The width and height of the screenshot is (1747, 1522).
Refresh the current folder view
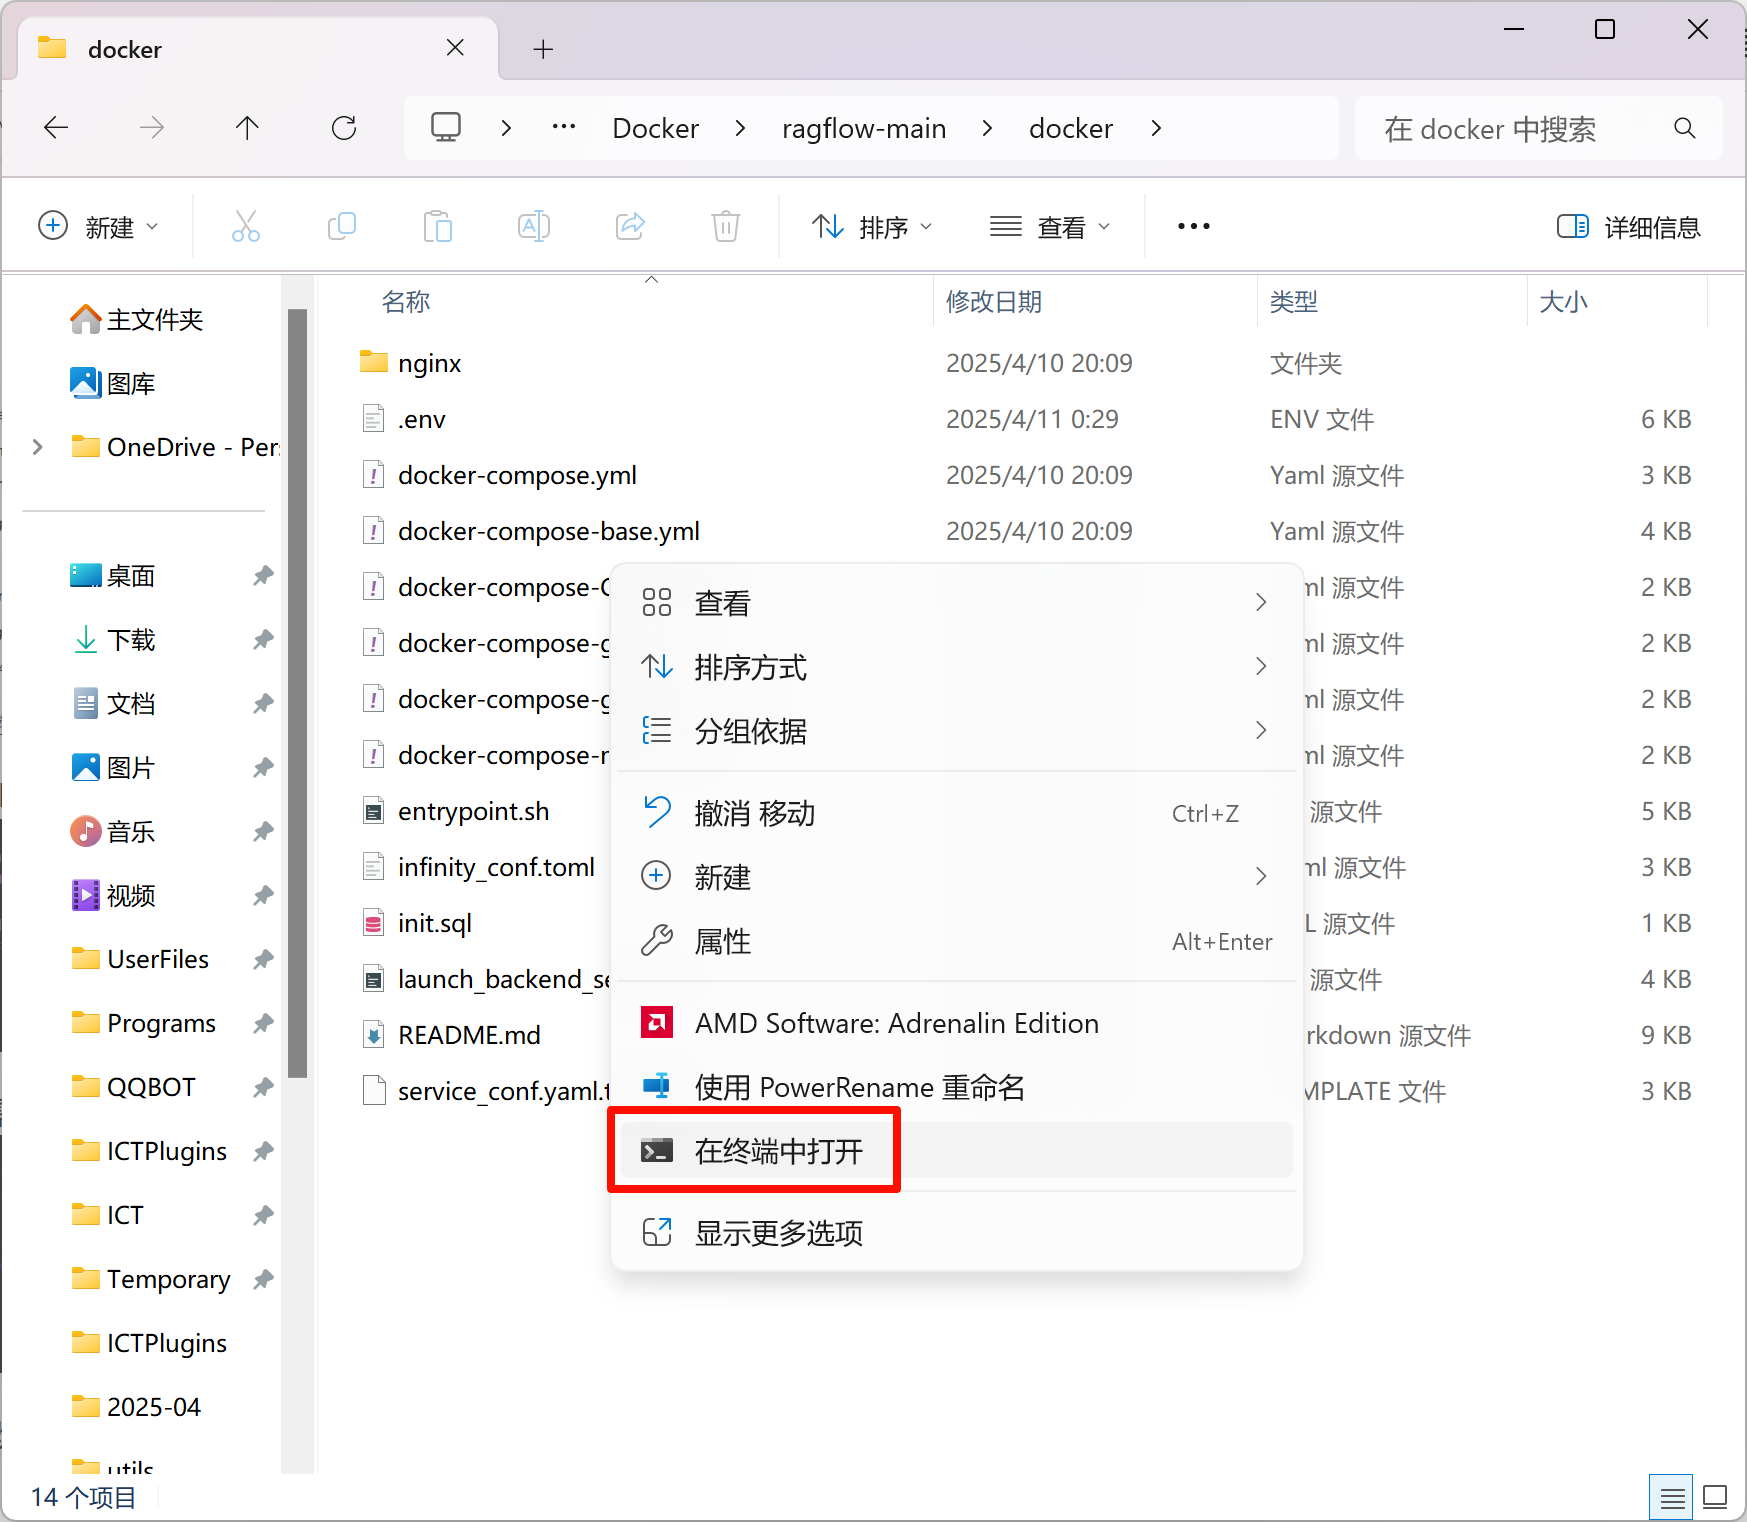tap(344, 128)
